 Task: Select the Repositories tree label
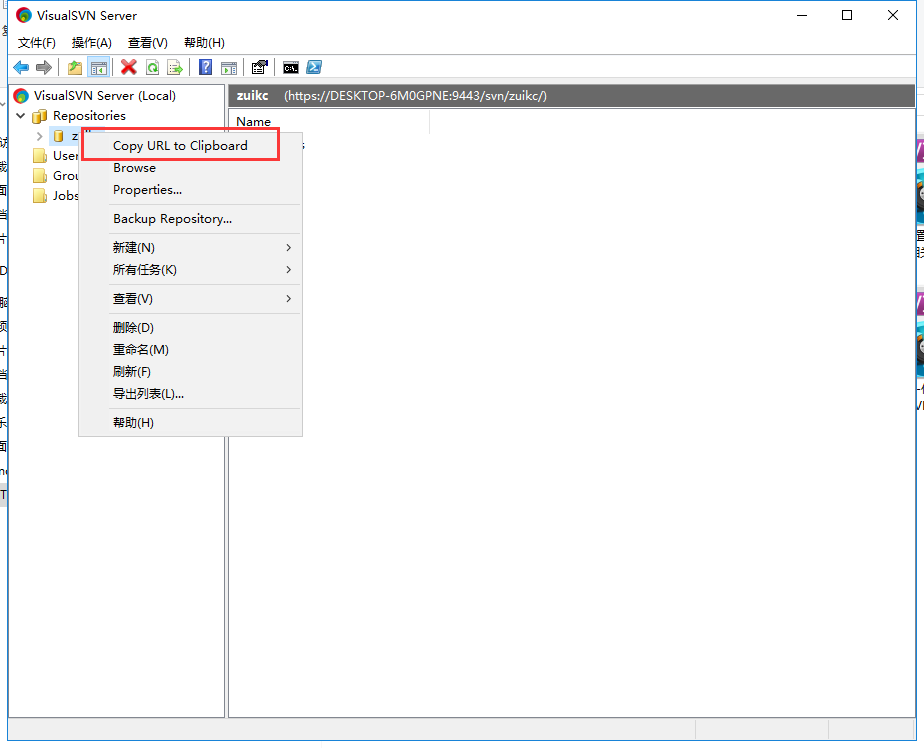click(x=89, y=116)
